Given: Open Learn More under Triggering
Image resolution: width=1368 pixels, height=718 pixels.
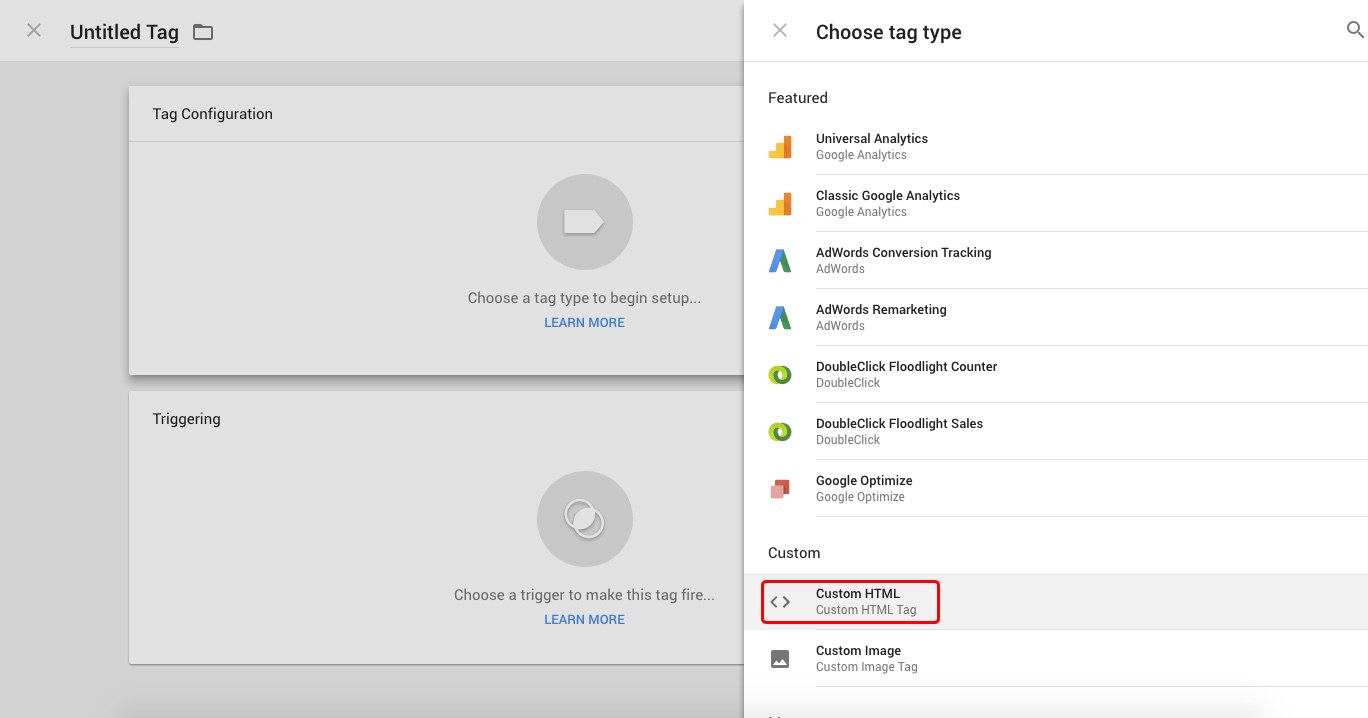Looking at the screenshot, I should pos(584,620).
